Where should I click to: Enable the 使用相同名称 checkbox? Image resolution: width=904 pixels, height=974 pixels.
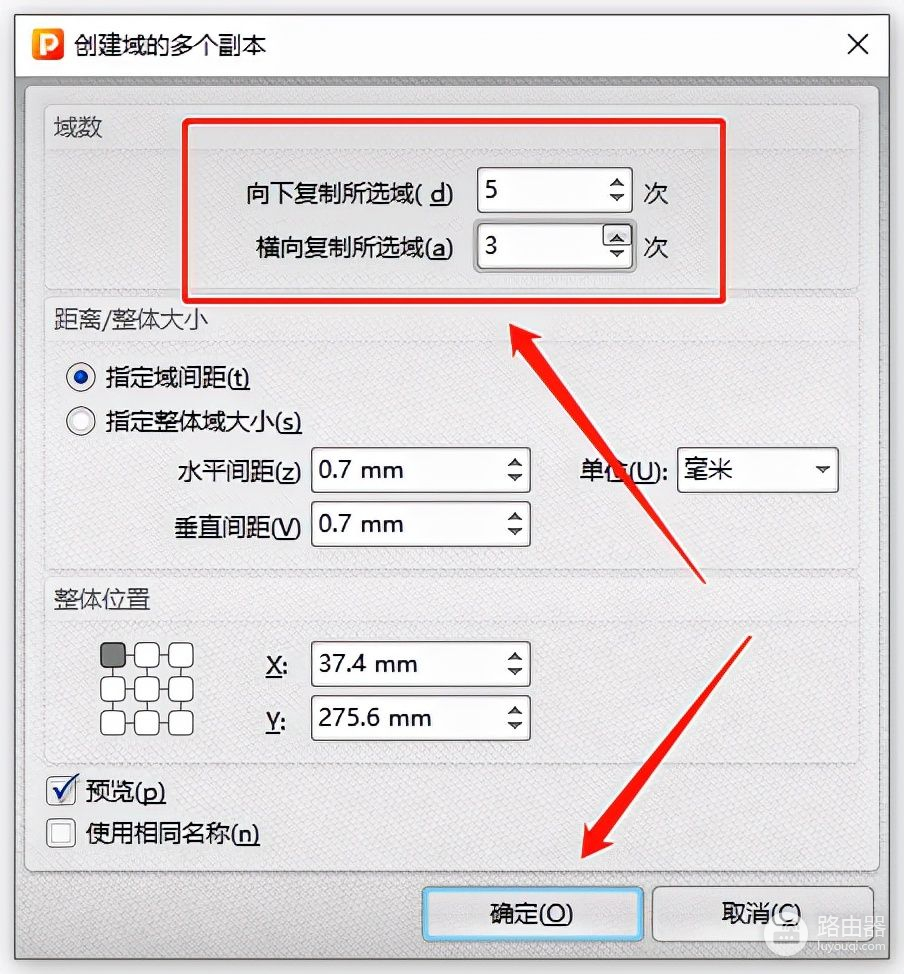62,833
